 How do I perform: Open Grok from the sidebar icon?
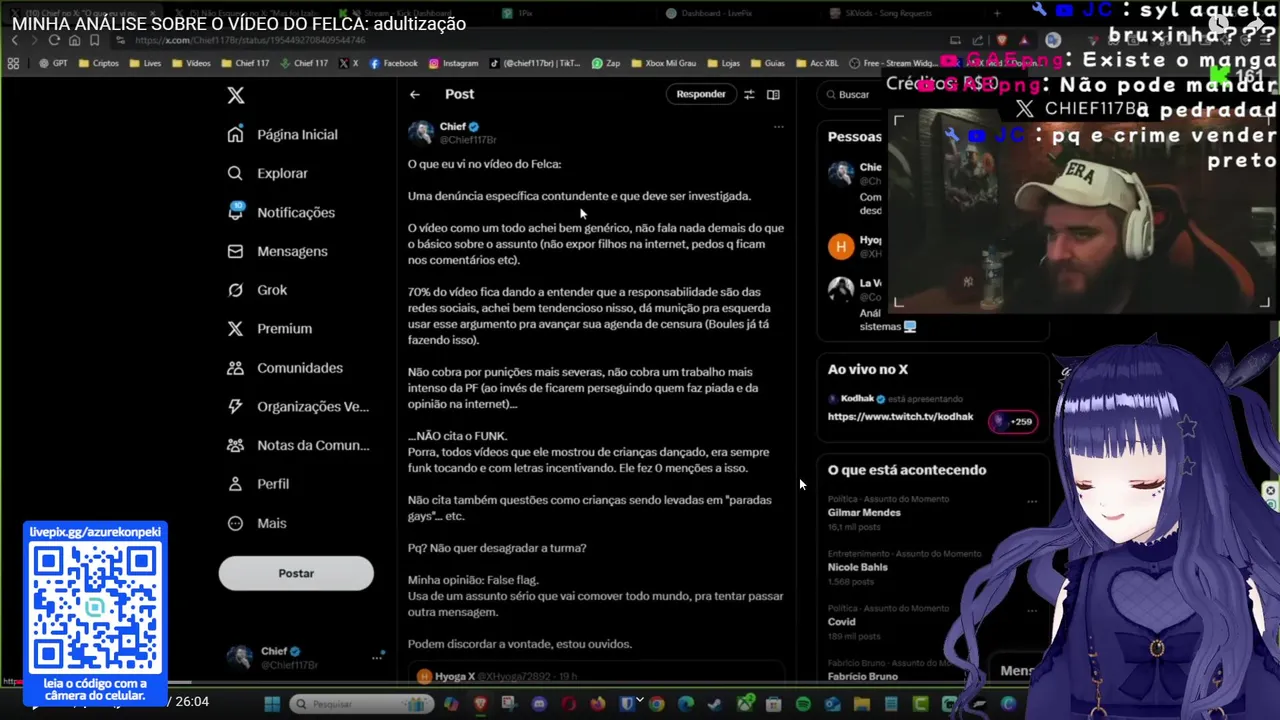pyautogui.click(x=235, y=290)
